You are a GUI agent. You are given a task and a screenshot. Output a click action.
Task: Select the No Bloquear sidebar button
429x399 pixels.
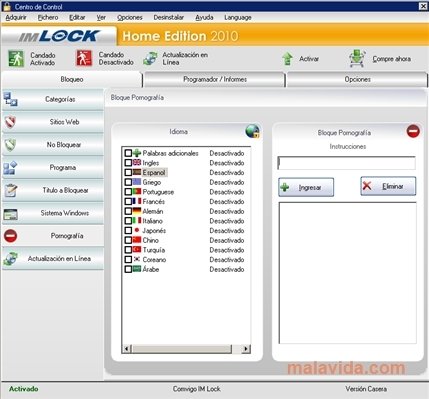[x=53, y=145]
